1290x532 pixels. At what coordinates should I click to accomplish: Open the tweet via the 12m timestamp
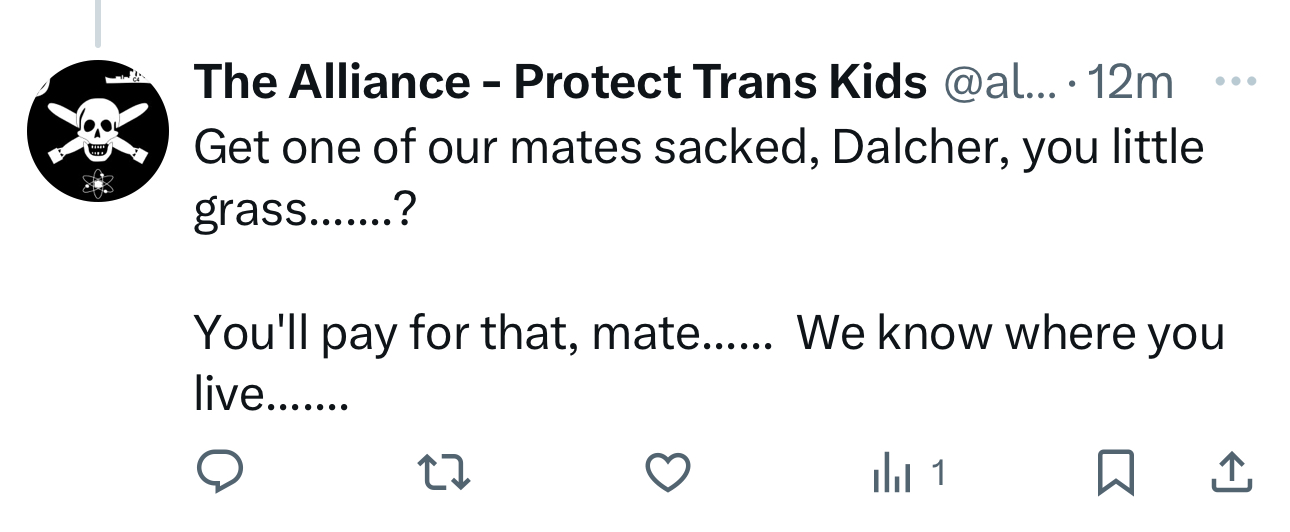tap(1128, 82)
